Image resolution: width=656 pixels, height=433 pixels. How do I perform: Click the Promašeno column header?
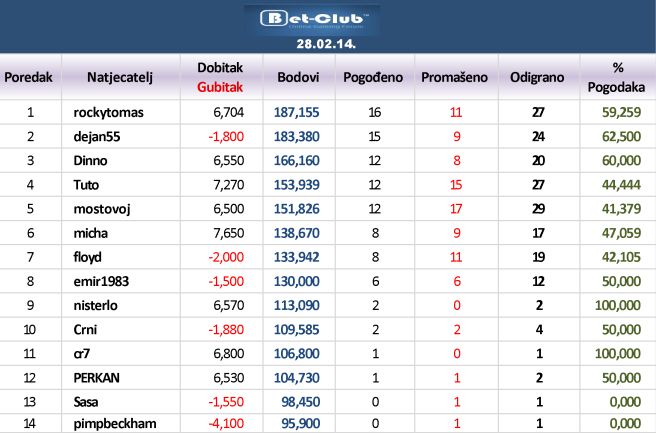pos(454,77)
